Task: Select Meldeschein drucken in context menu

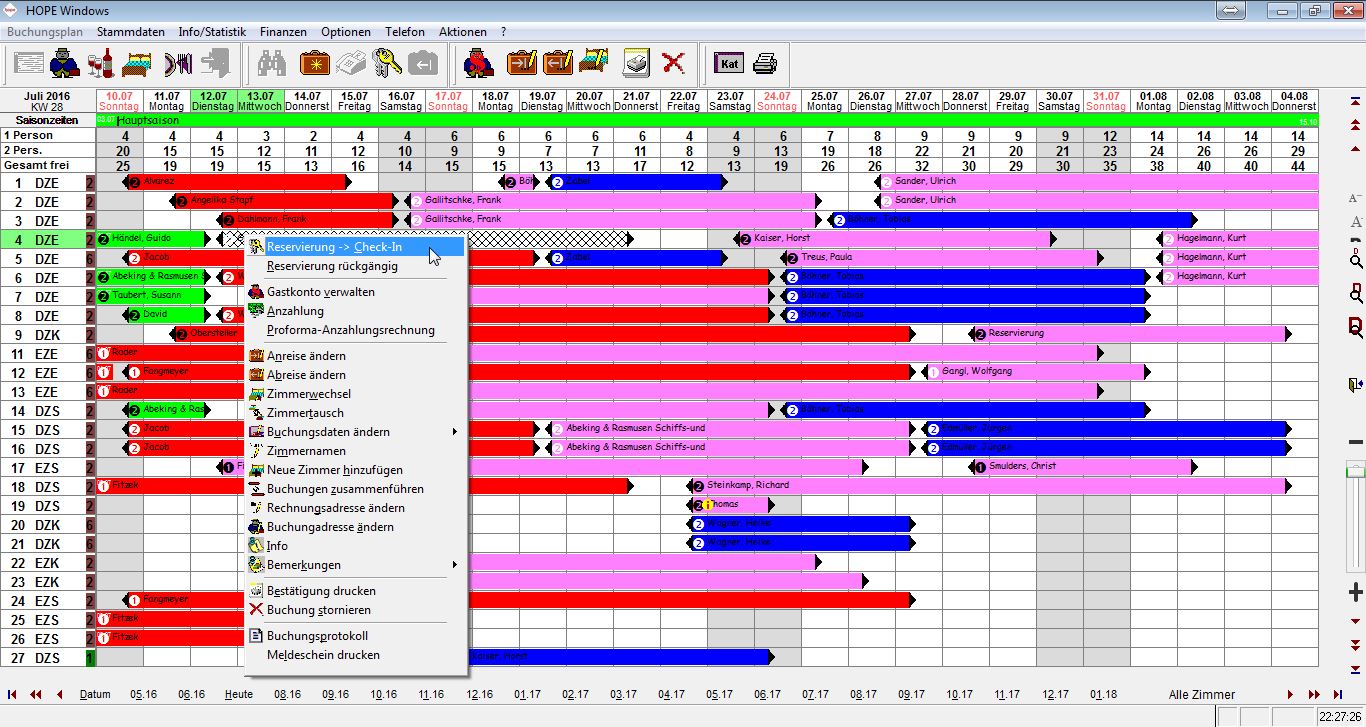Action: 356,655
